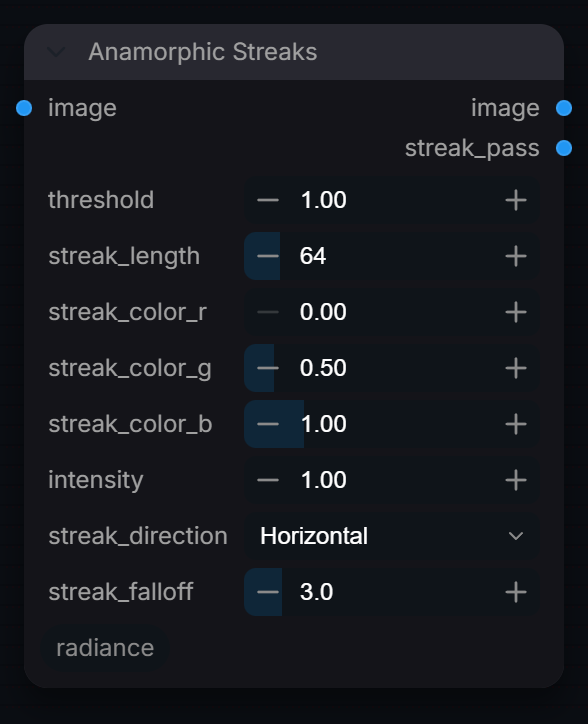Decrease streak_length with minus icon
This screenshot has width=588, height=724.
pos(268,256)
